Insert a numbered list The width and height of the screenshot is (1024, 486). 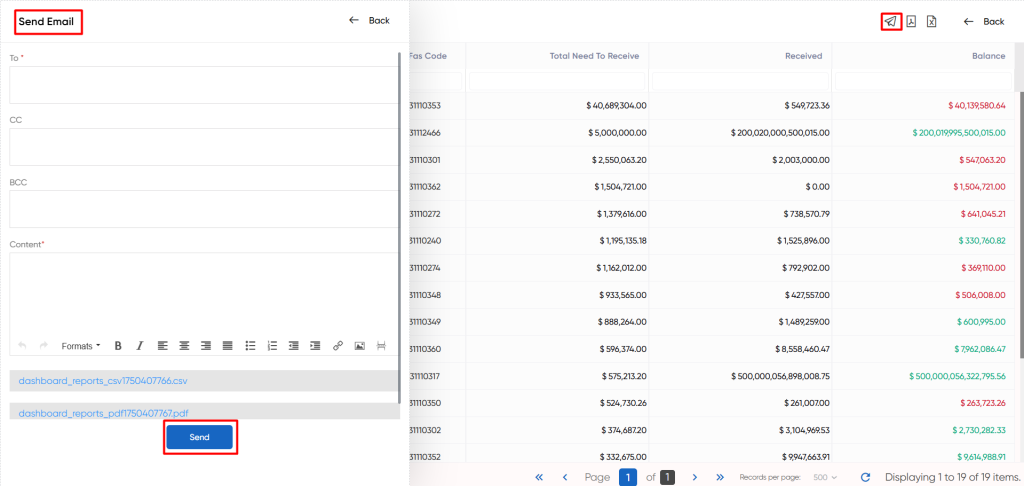[272, 346]
